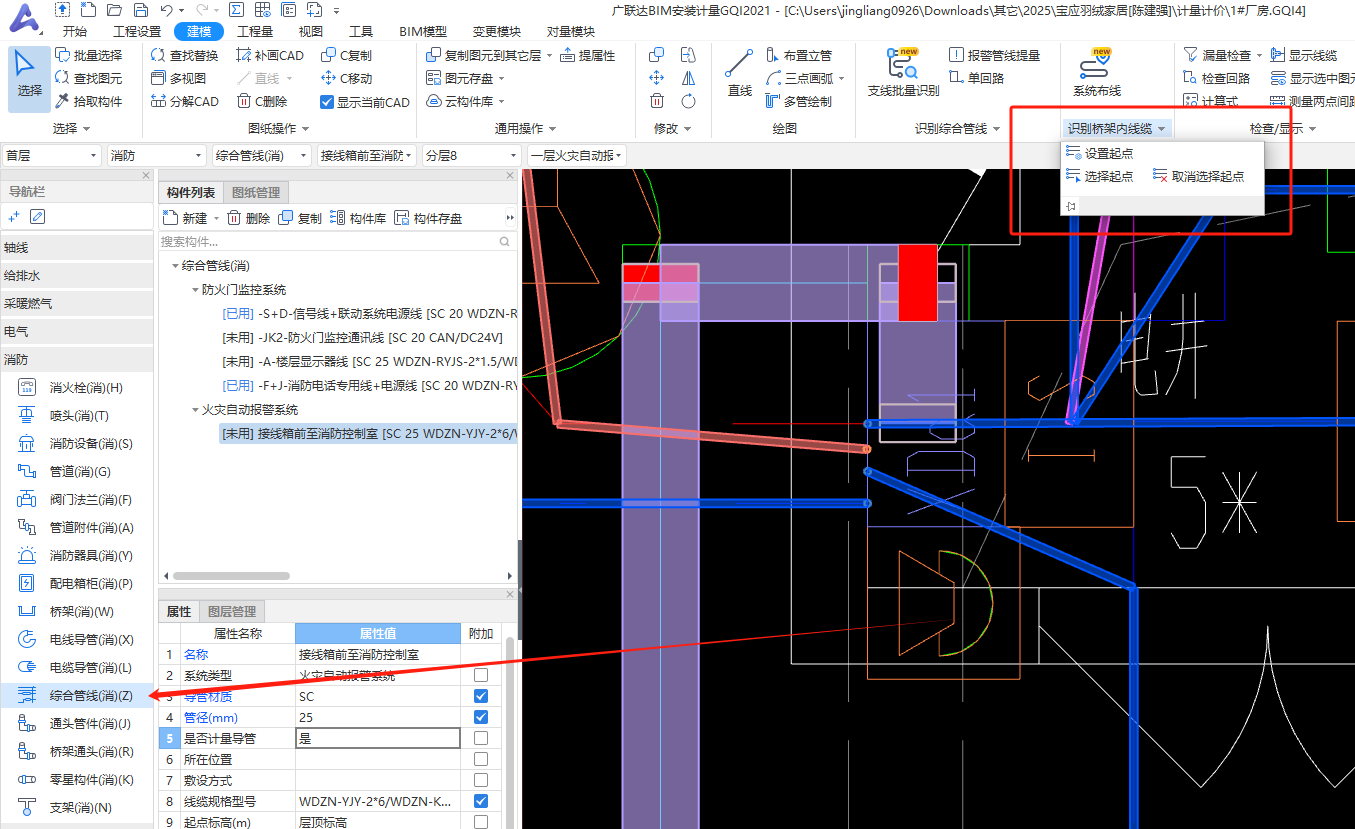Open the 工程设置 ribbon tab

[137, 31]
